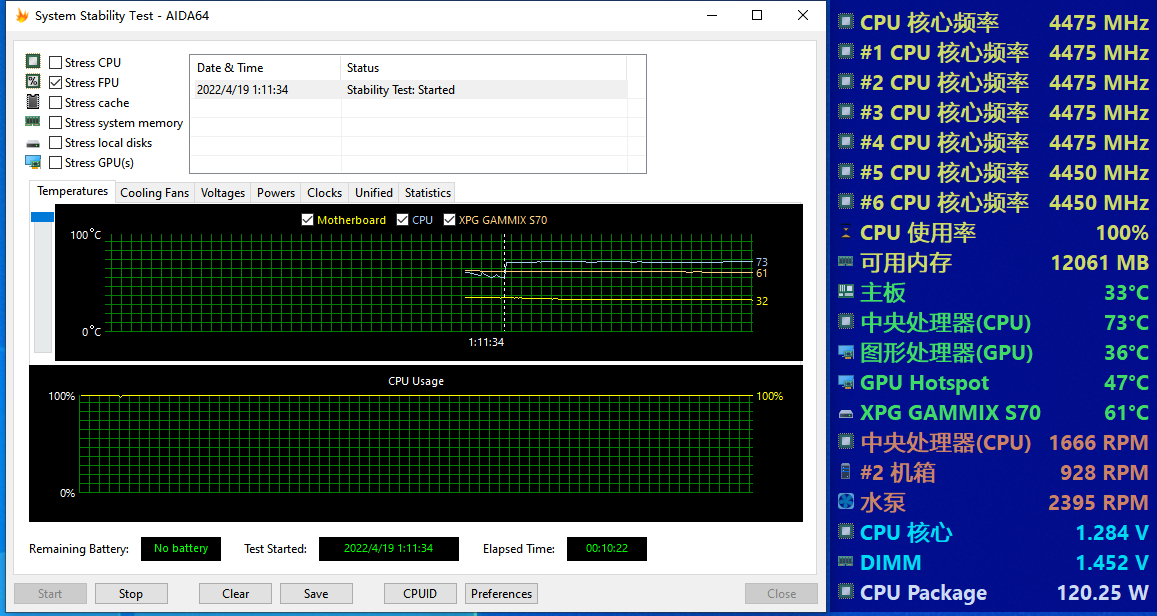Switch to the Cooling Fans tab

point(154,193)
